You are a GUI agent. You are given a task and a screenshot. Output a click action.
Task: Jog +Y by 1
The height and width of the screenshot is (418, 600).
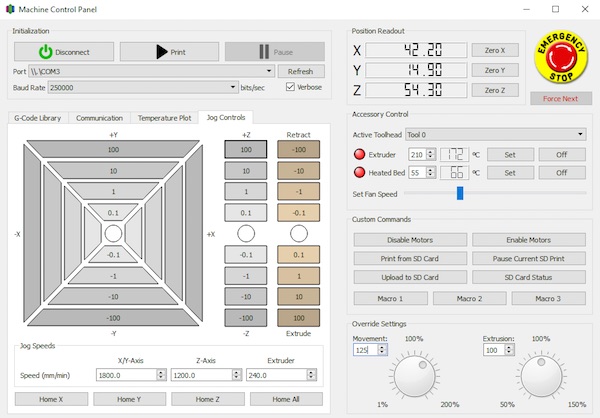pyautogui.click(x=113, y=191)
